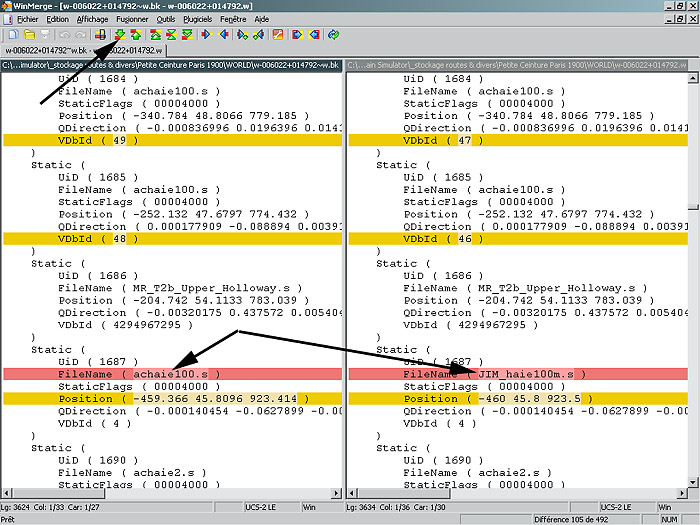The image size is (700, 525).
Task: Open the Affichage menu
Action: tap(92, 19)
